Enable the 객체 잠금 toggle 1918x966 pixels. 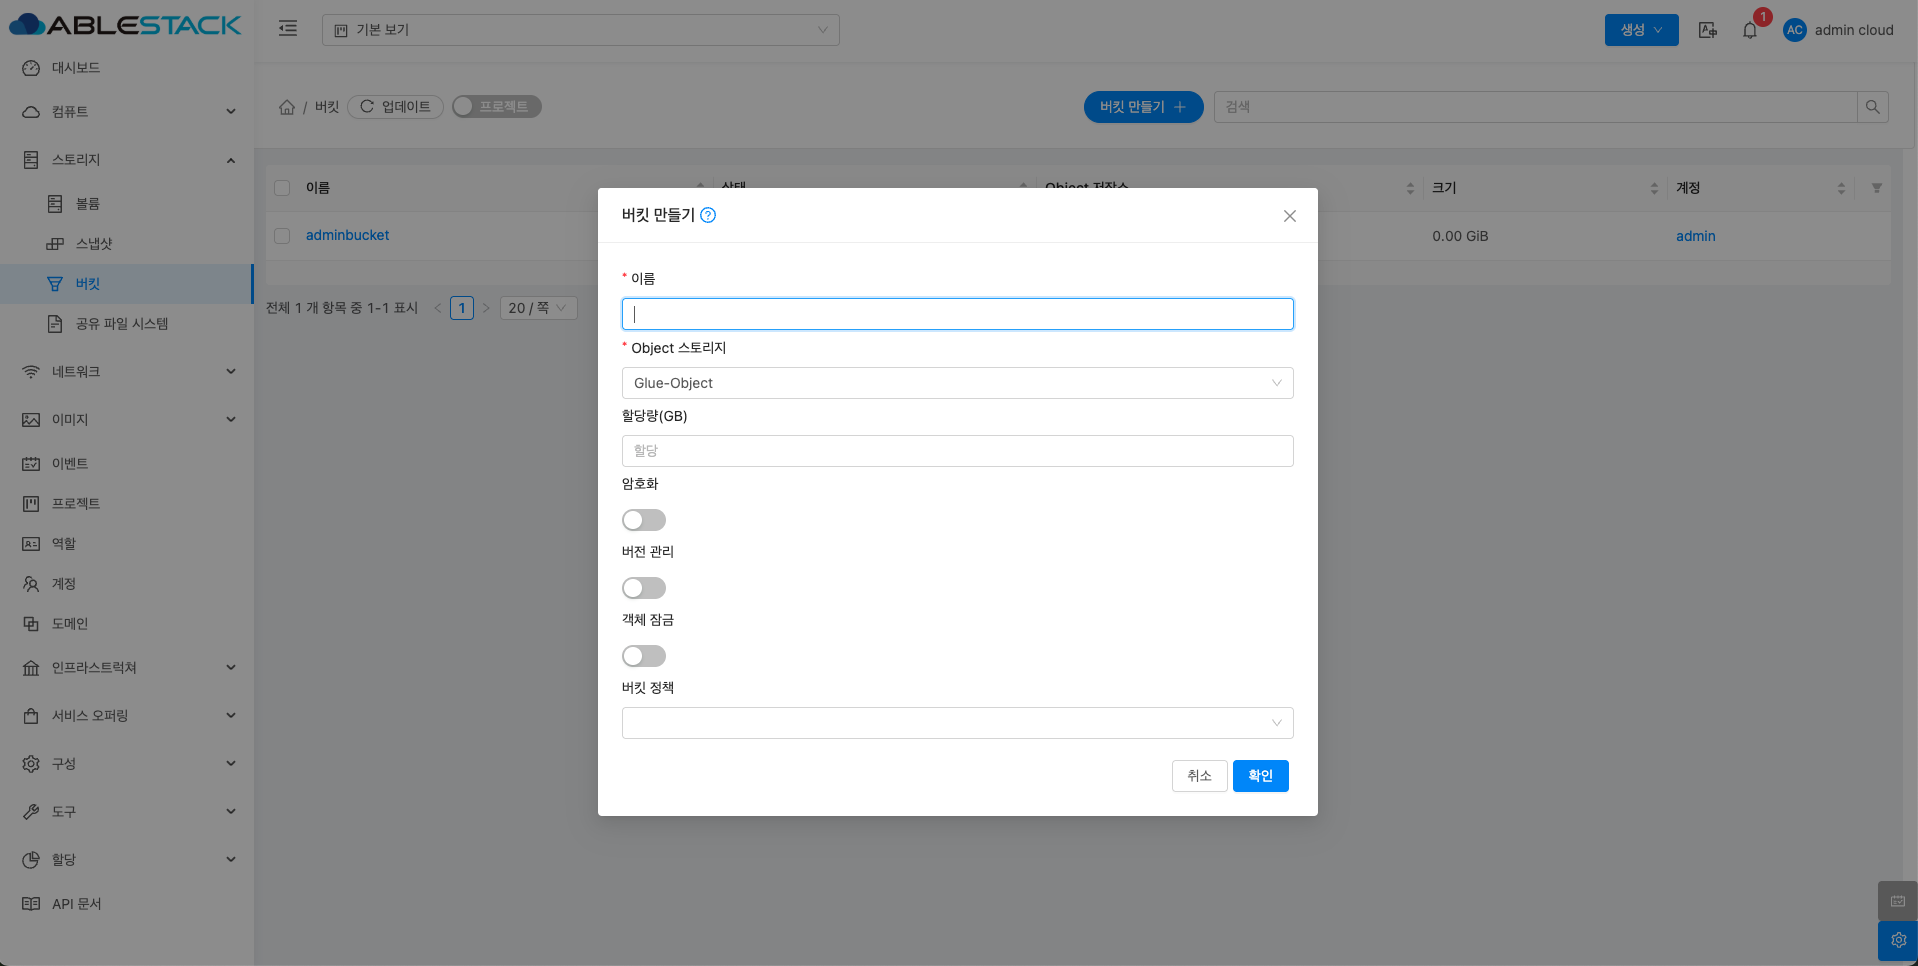coord(643,656)
